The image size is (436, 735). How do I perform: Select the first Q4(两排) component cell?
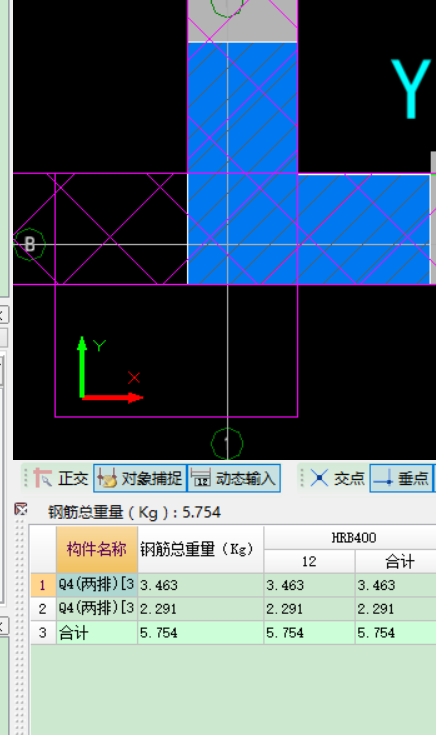click(97, 585)
